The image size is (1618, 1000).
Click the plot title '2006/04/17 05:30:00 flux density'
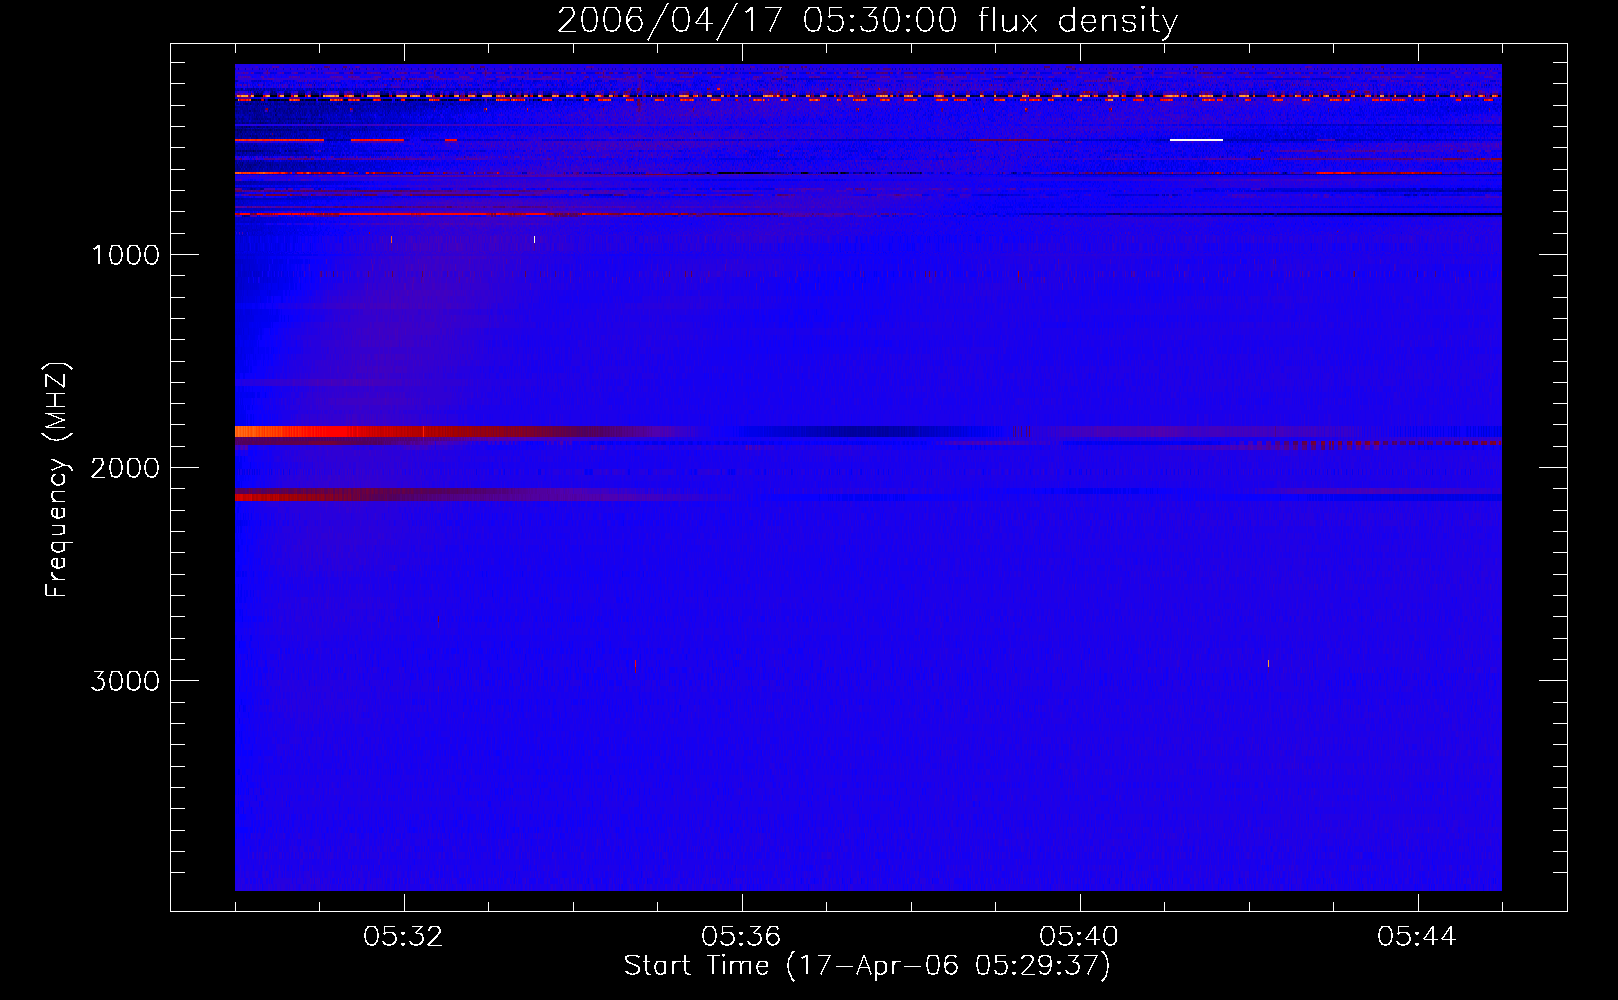[x=867, y=20]
